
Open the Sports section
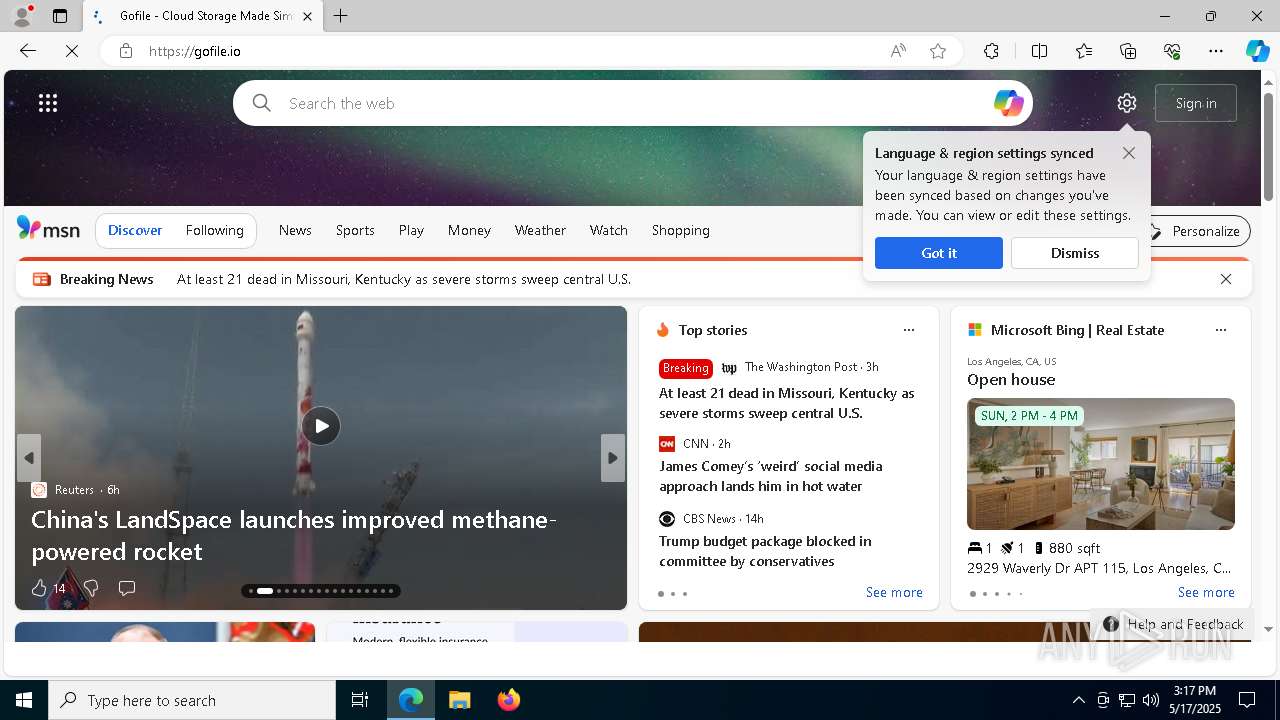click(355, 230)
